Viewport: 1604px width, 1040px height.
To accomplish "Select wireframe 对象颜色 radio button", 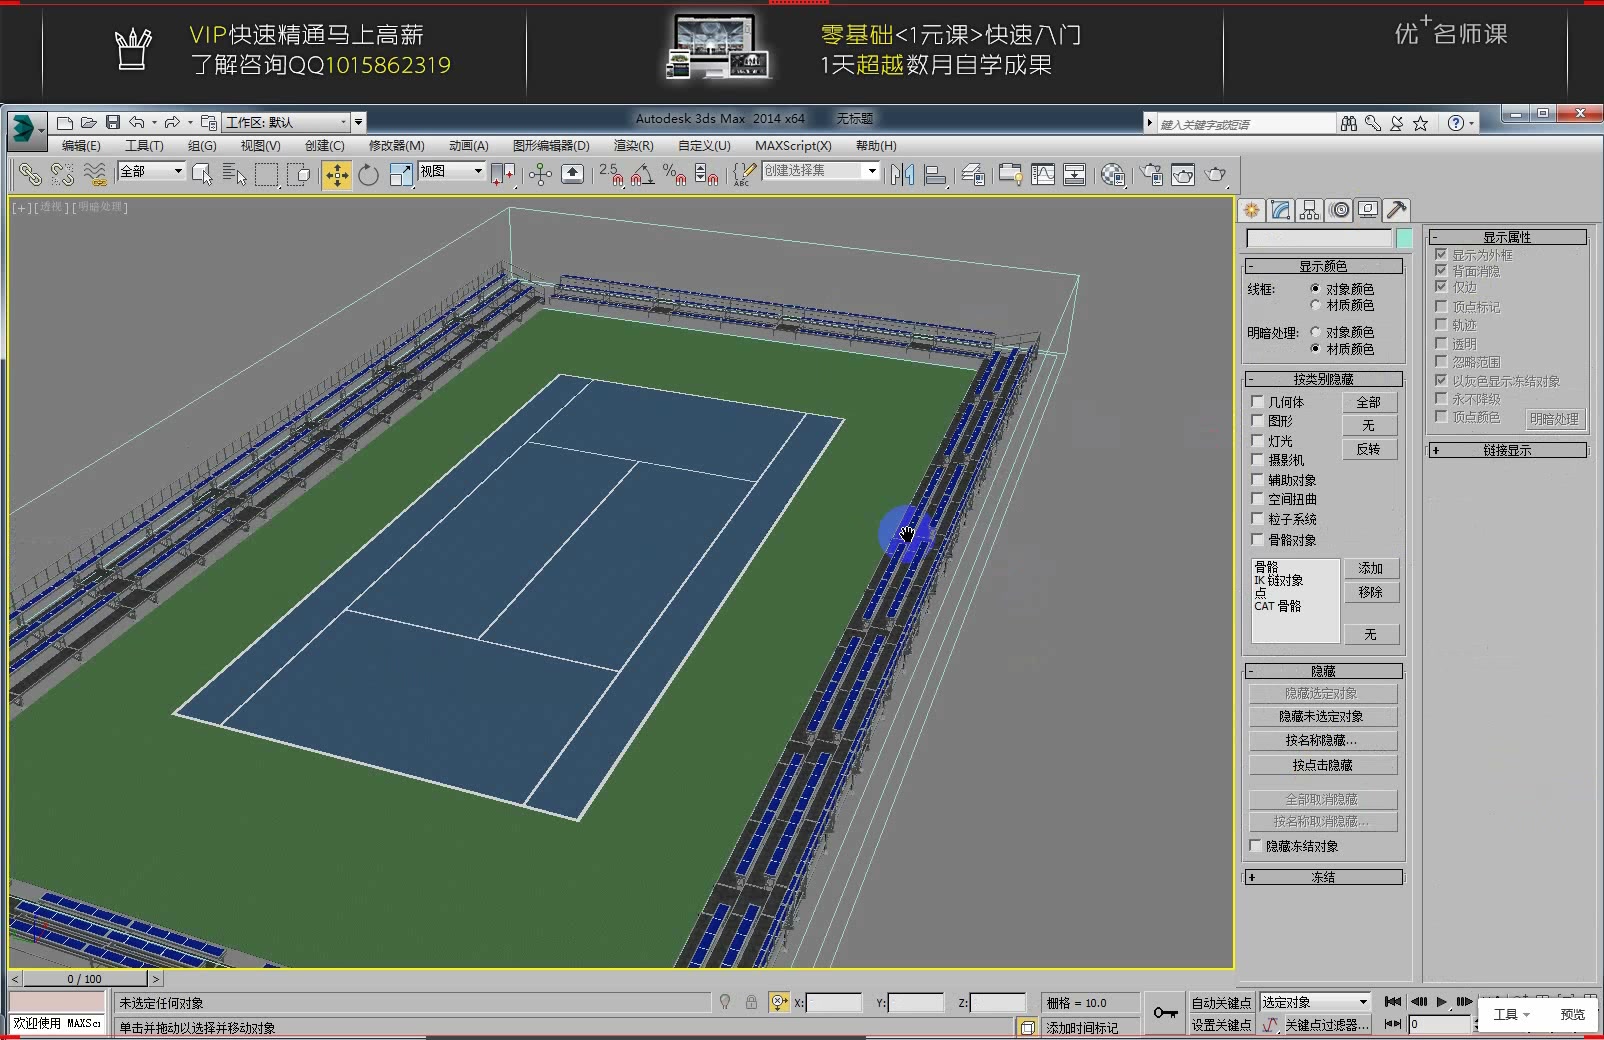I will [1315, 289].
